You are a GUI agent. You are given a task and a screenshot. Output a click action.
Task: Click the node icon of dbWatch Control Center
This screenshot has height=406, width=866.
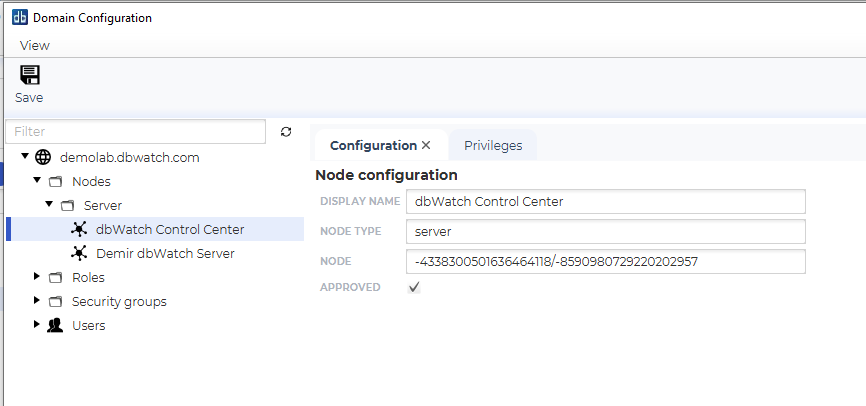click(79, 229)
